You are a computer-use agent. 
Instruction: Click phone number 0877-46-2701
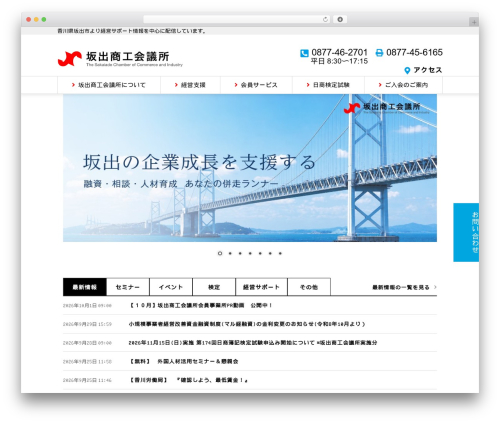click(339, 53)
